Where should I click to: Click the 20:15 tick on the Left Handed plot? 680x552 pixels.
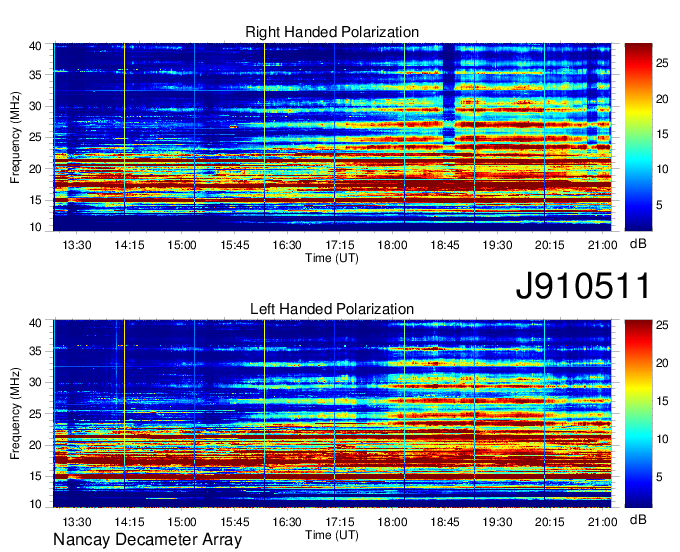(x=550, y=522)
